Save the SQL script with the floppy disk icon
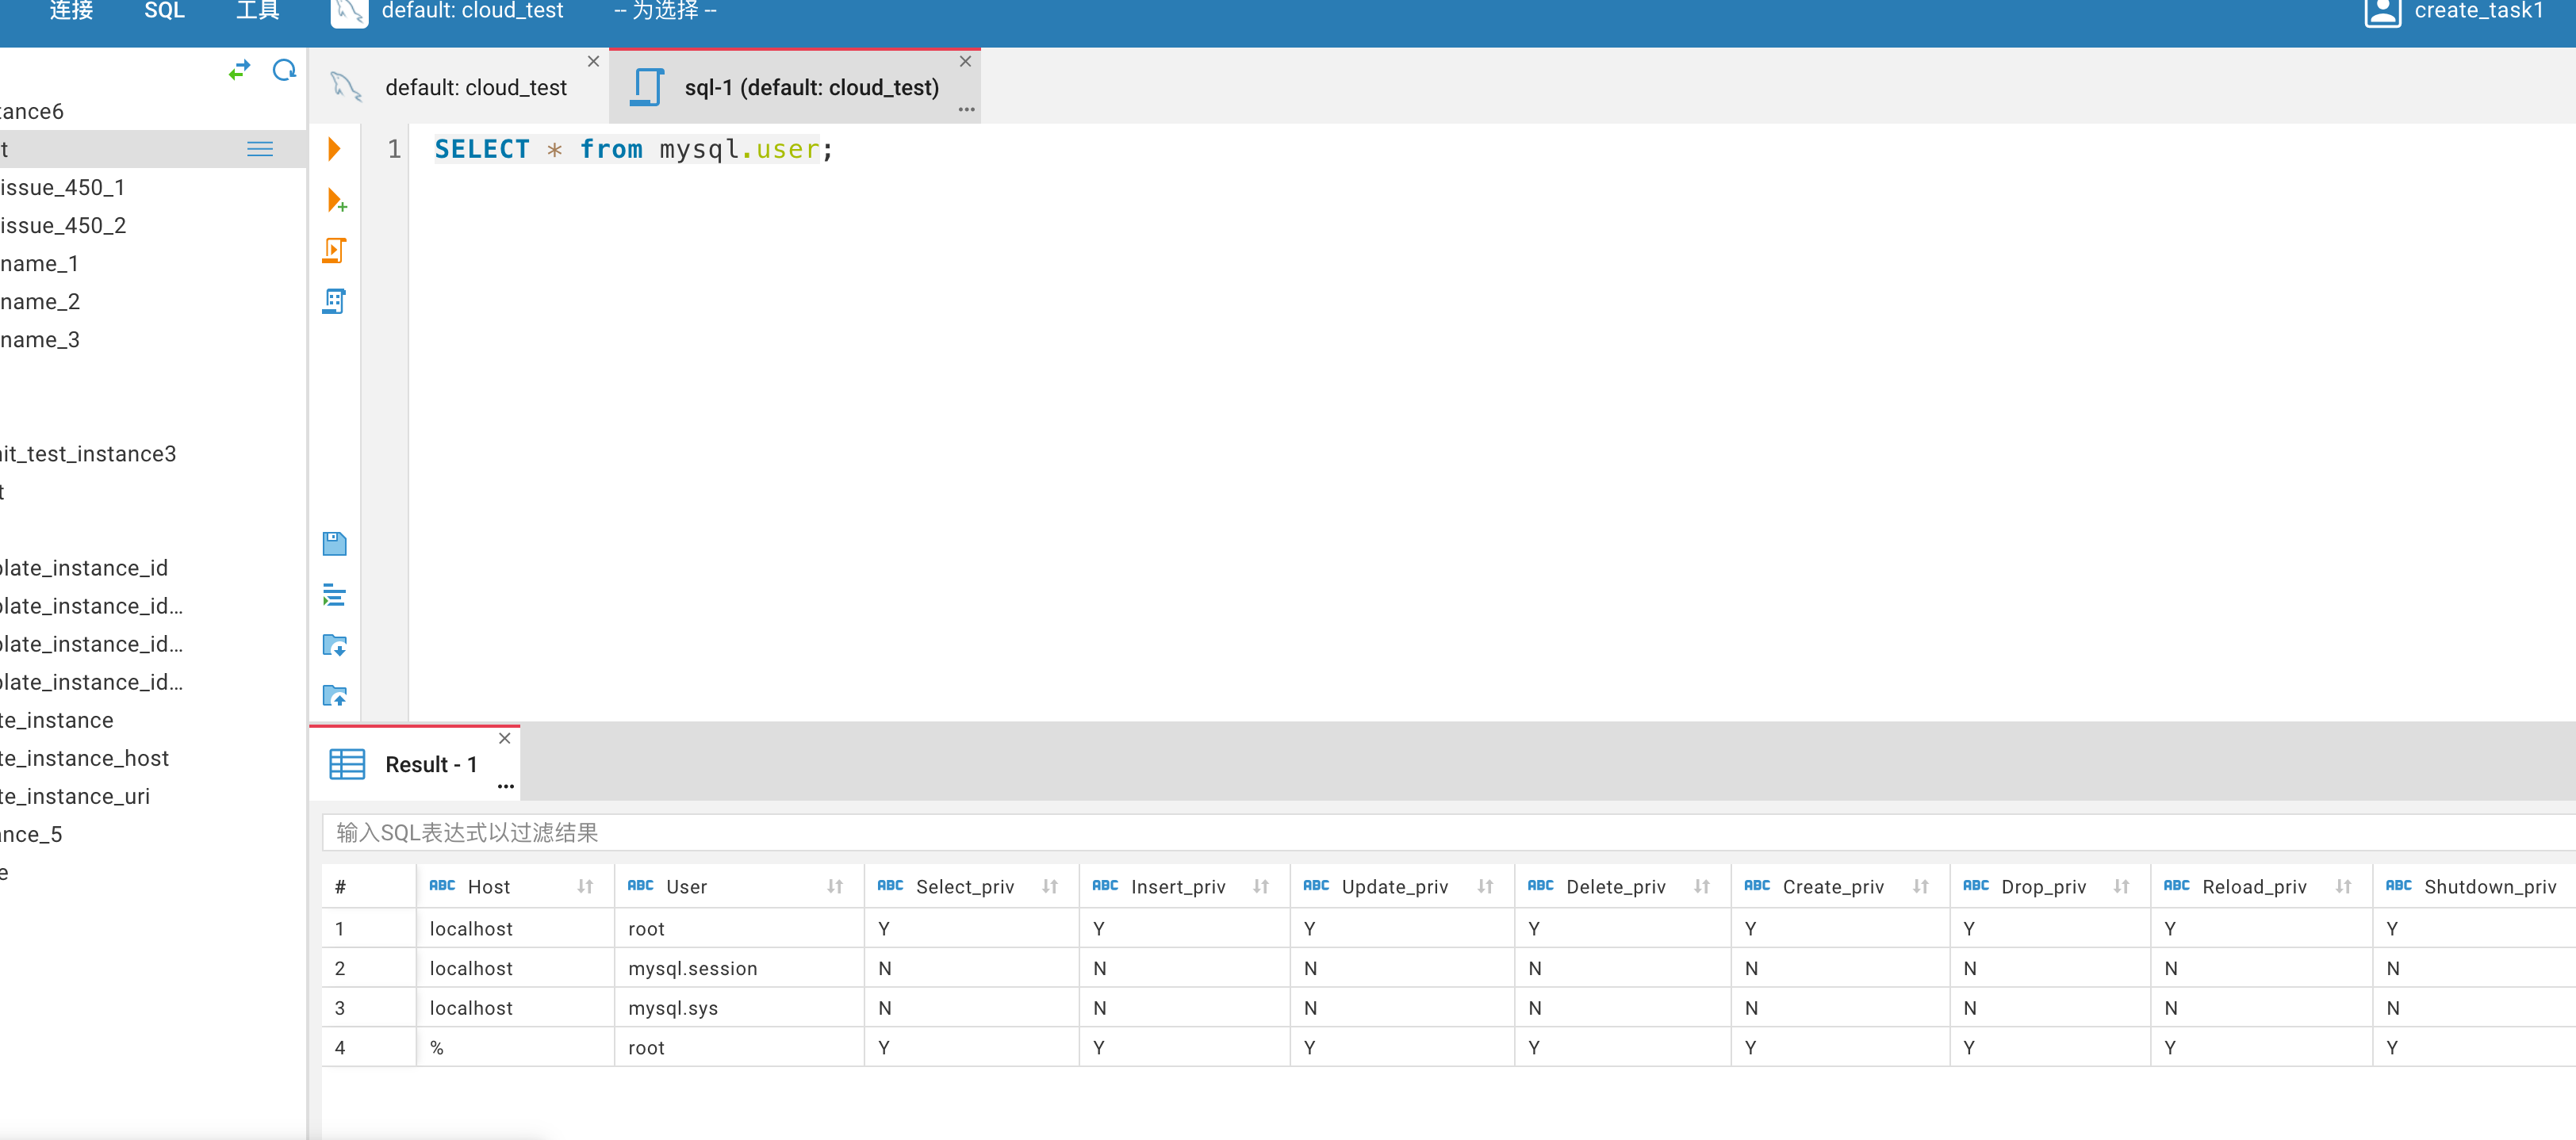2576x1140 pixels. 334,543
